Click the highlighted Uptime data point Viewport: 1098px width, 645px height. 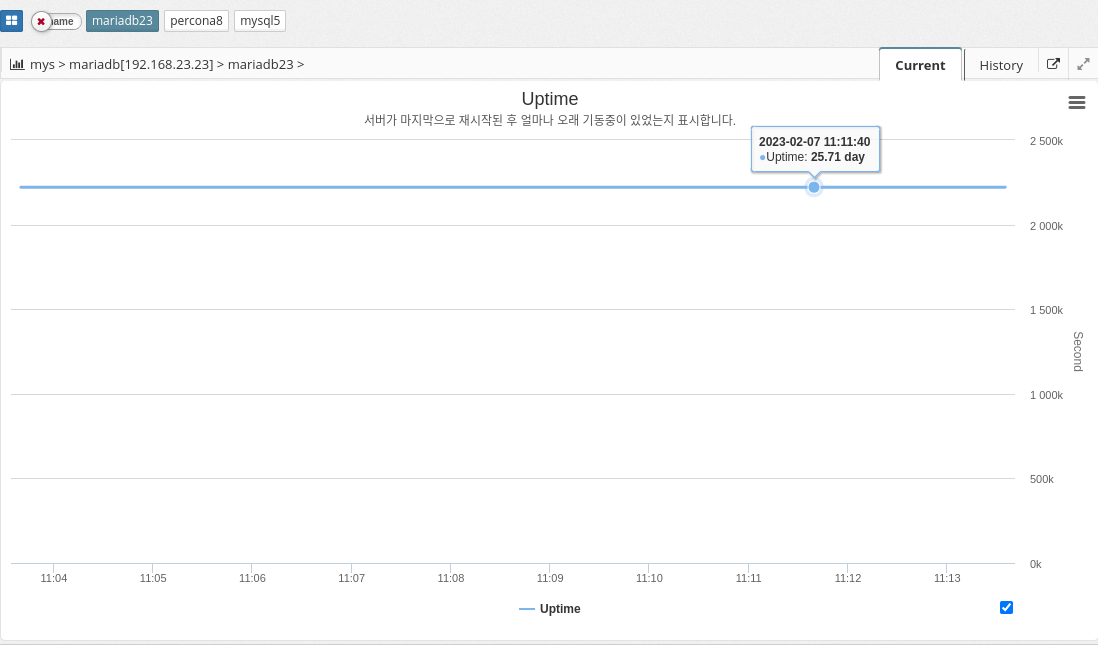point(814,187)
